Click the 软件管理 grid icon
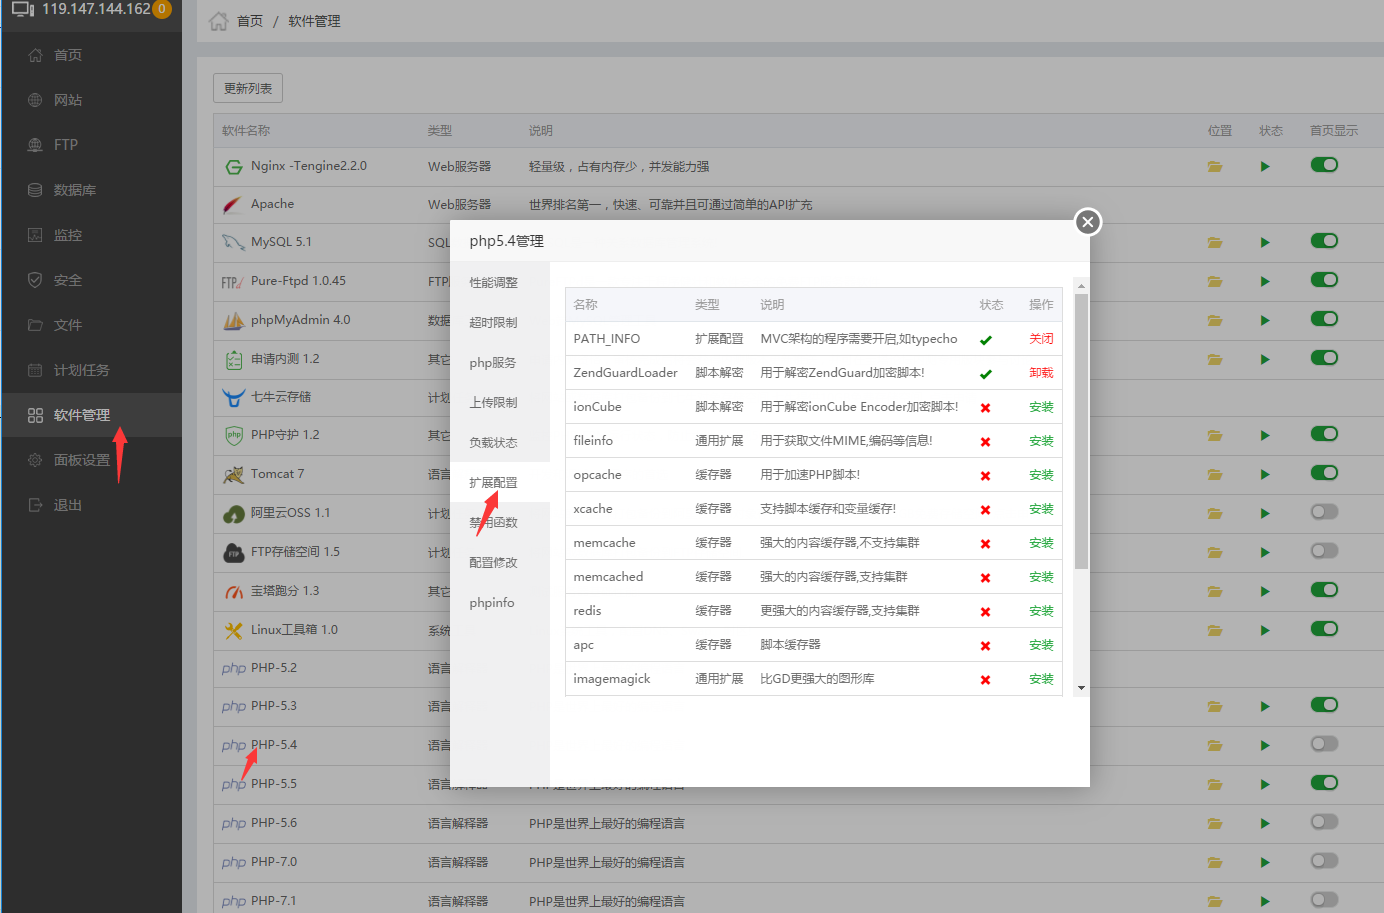The height and width of the screenshot is (913, 1384). pyautogui.click(x=35, y=415)
